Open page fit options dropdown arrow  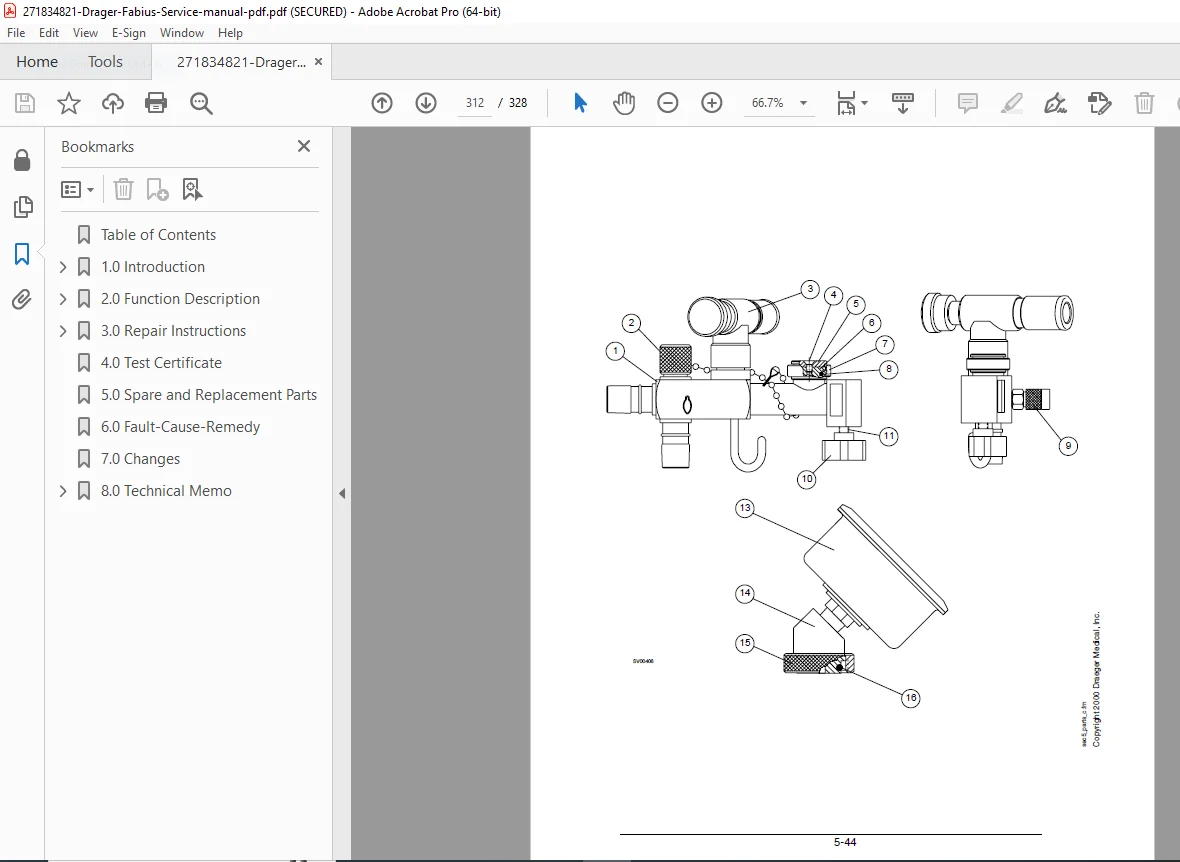(x=864, y=103)
